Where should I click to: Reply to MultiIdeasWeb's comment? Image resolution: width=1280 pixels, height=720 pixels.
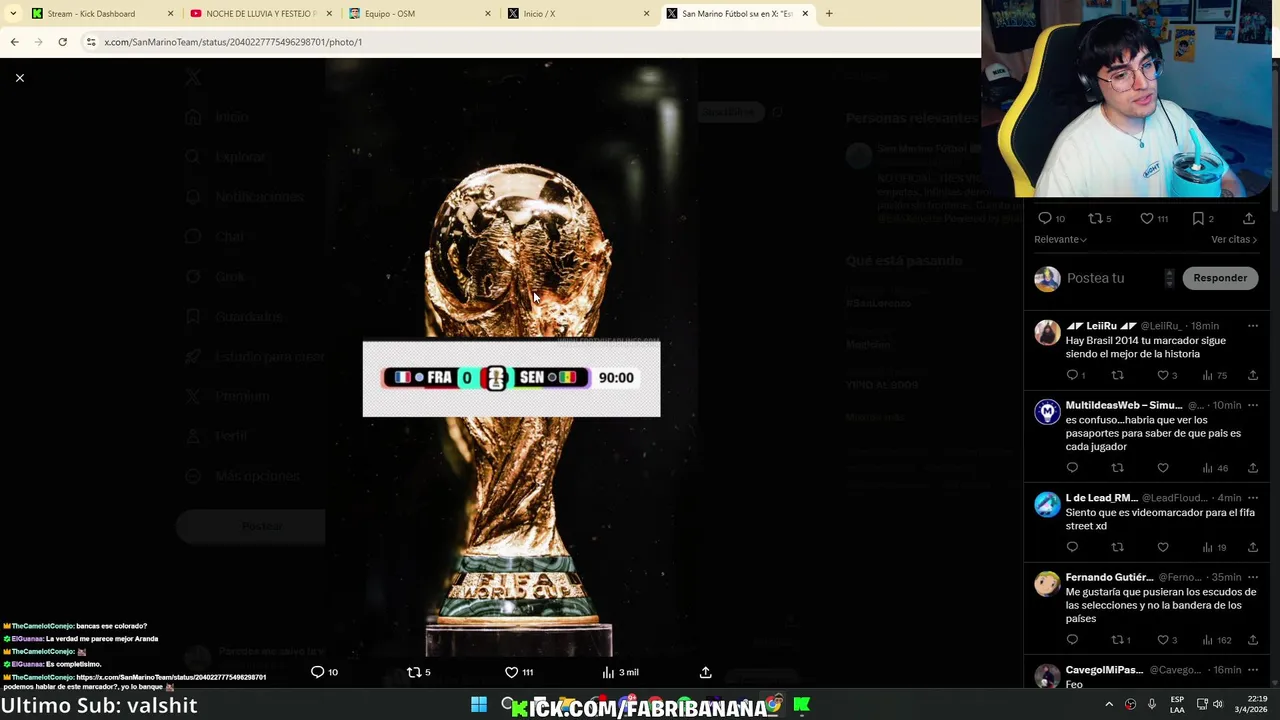(1072, 468)
